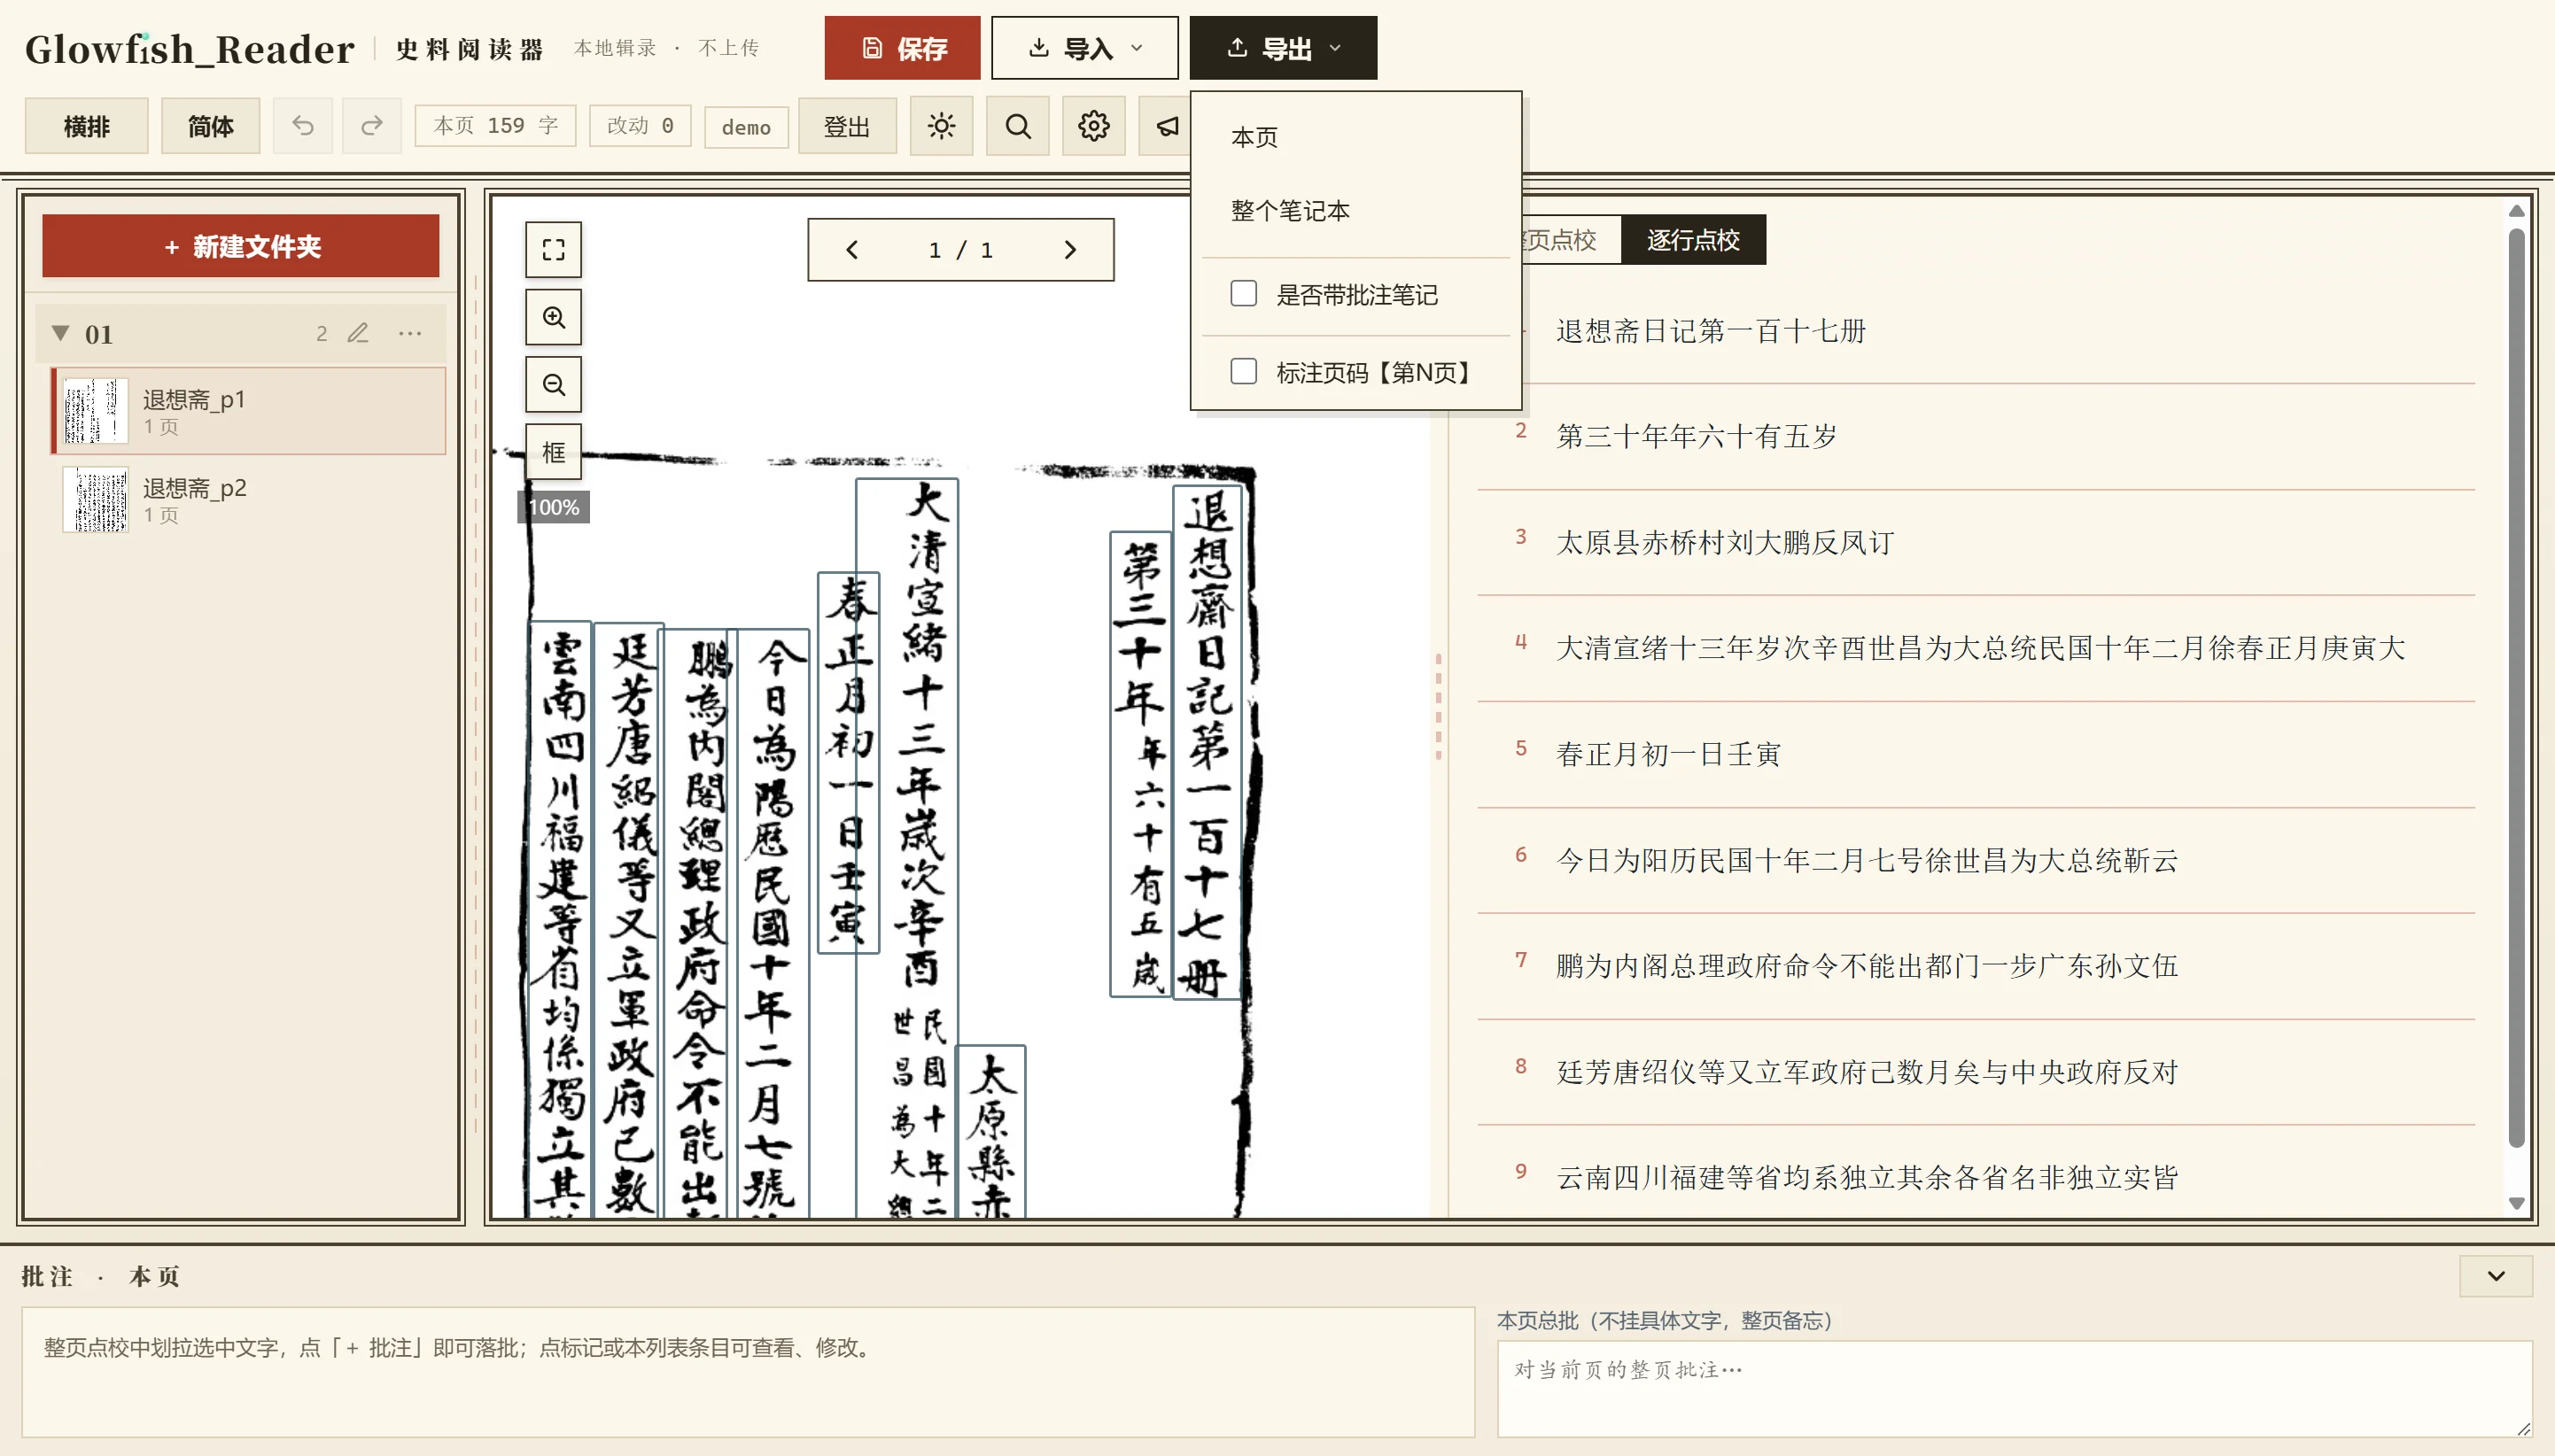This screenshot has width=2555, height=1456.
Task: Click line 3 text 太原县赤桥村刘大鹏反凤订
Action: coord(1724,543)
